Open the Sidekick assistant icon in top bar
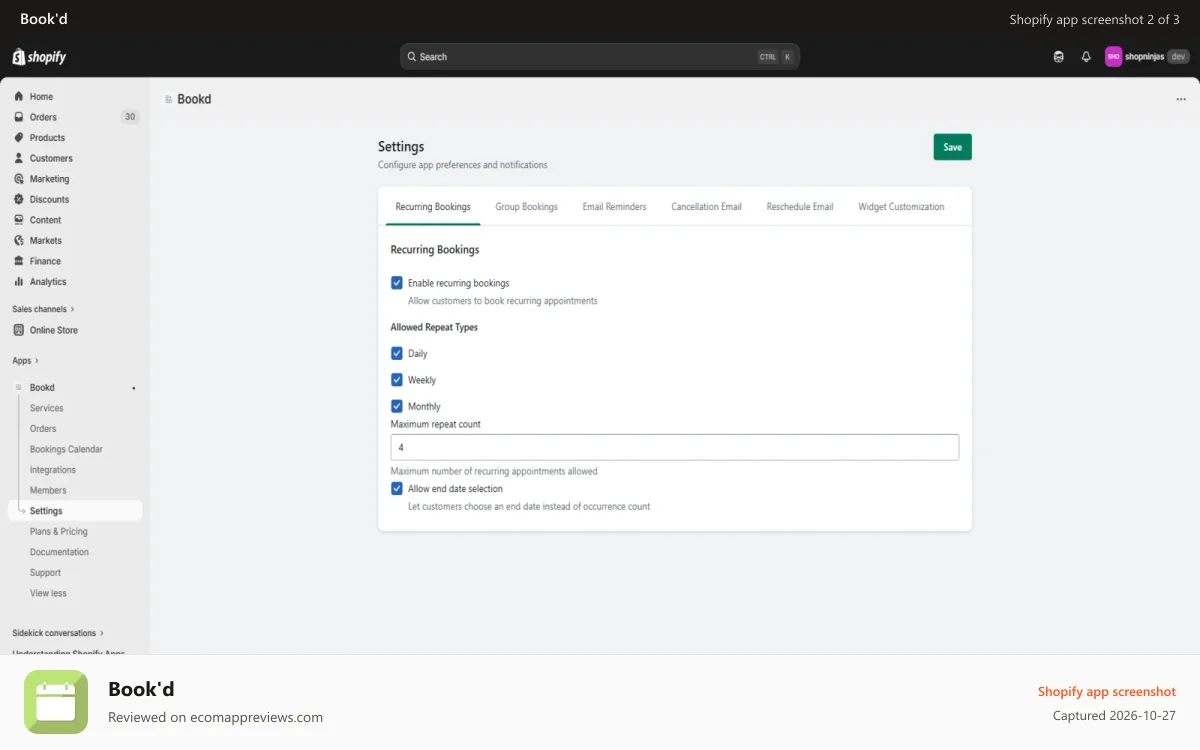Screen dimensions: 1200x750 1059,57
